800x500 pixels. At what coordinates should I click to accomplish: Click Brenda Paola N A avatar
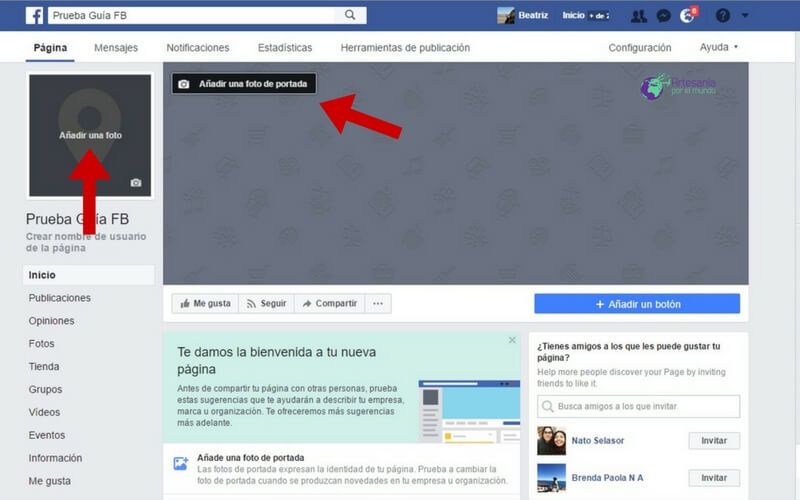(552, 478)
